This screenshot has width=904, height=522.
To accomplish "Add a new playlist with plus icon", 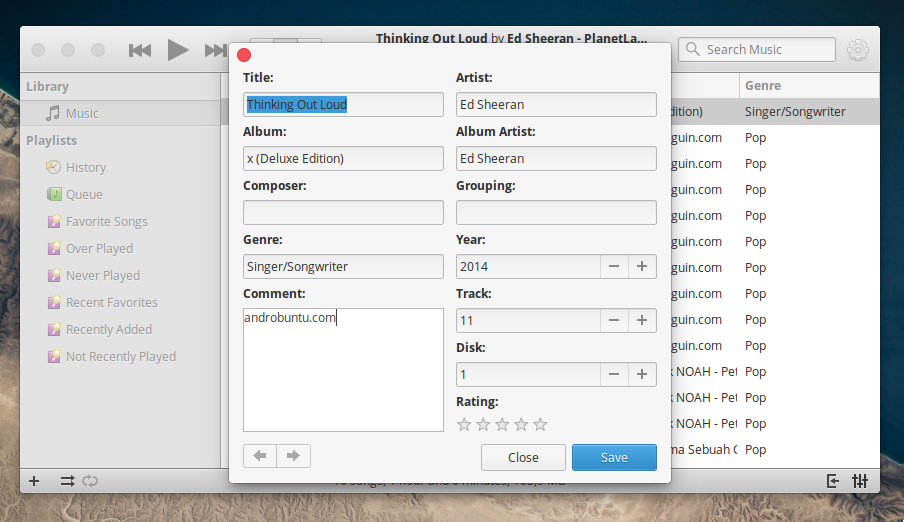I will pyautogui.click(x=34, y=480).
